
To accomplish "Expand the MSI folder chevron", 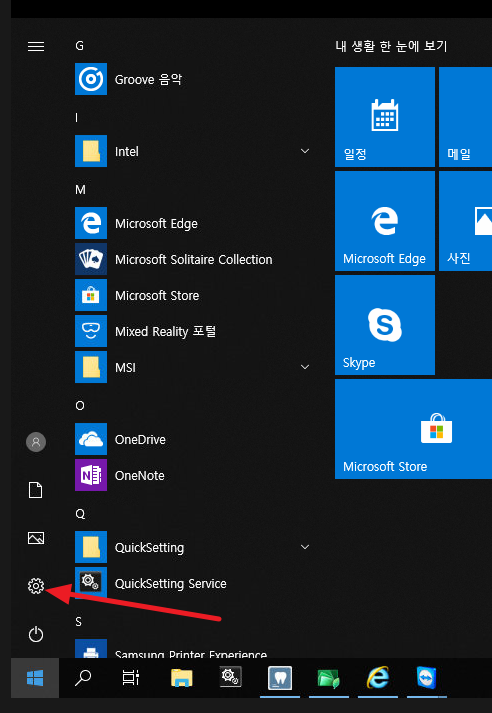I will (305, 367).
